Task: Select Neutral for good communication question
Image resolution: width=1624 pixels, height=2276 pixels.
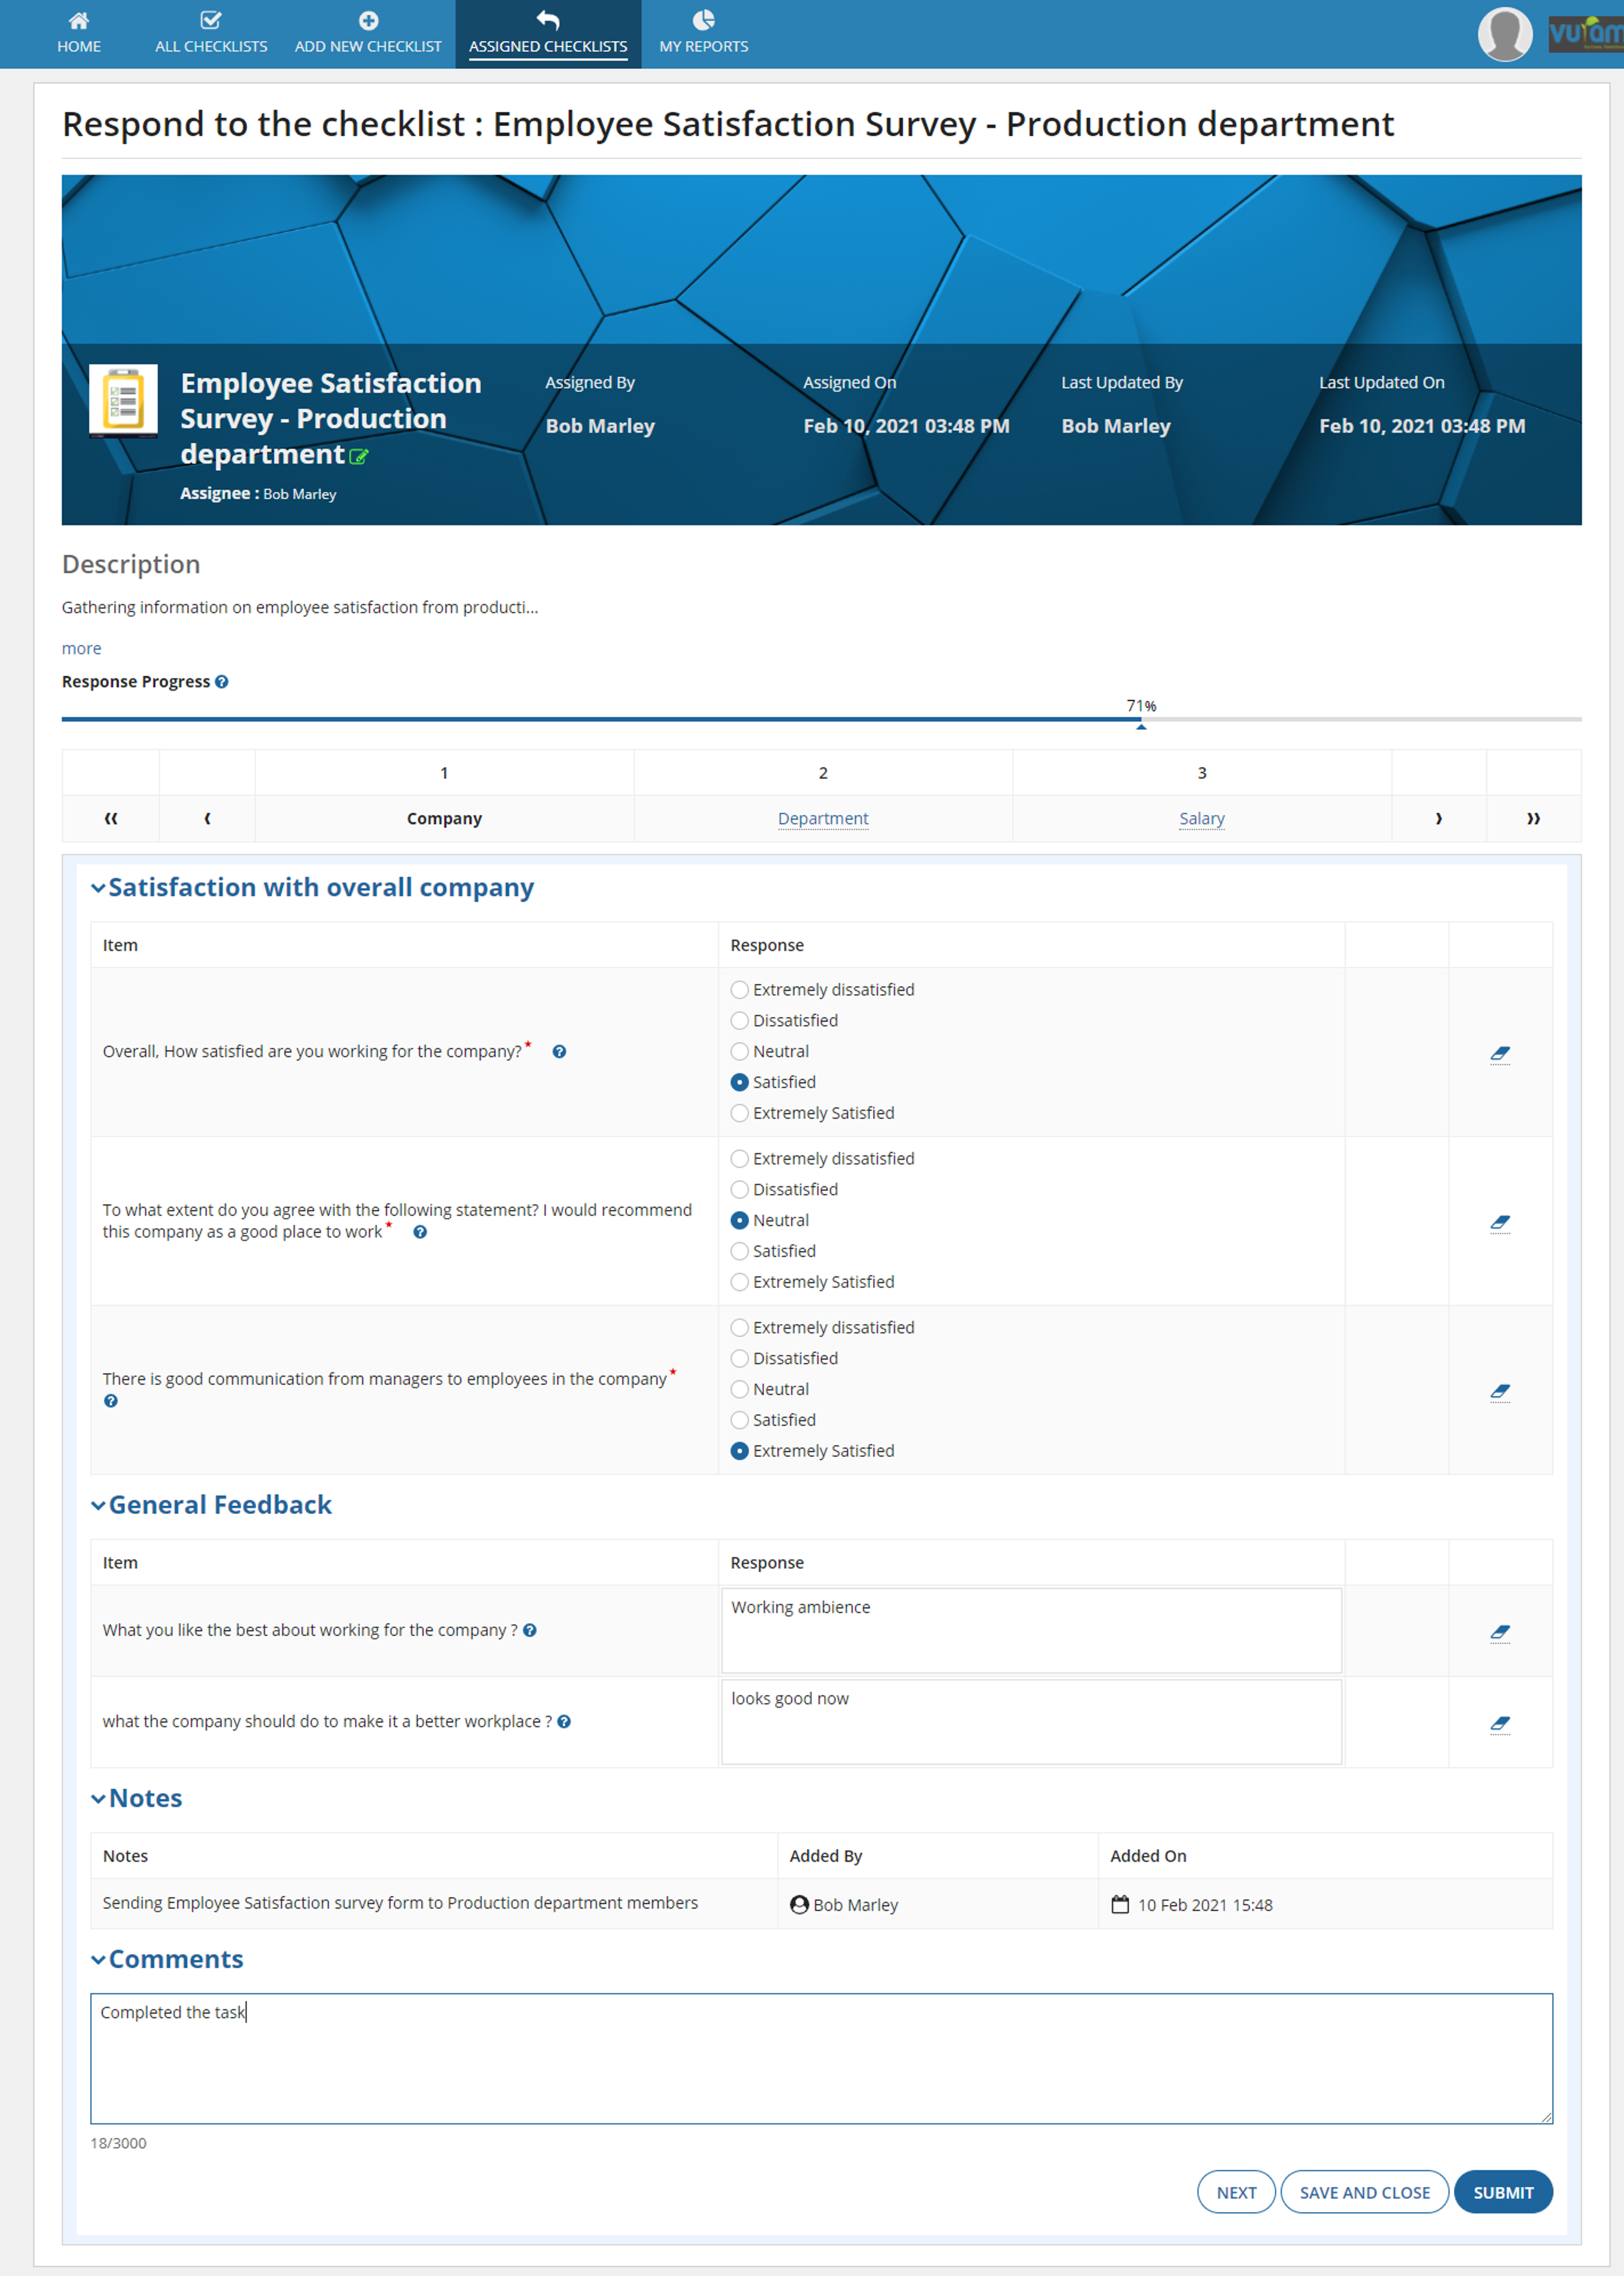Action: click(x=739, y=1390)
